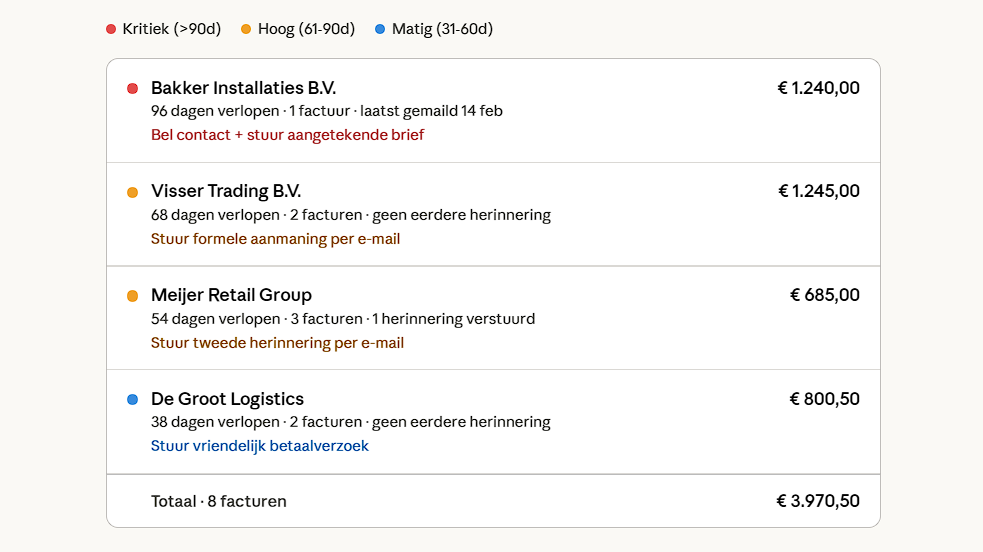Select the Kritiek (>90d) legend label

coord(171,29)
